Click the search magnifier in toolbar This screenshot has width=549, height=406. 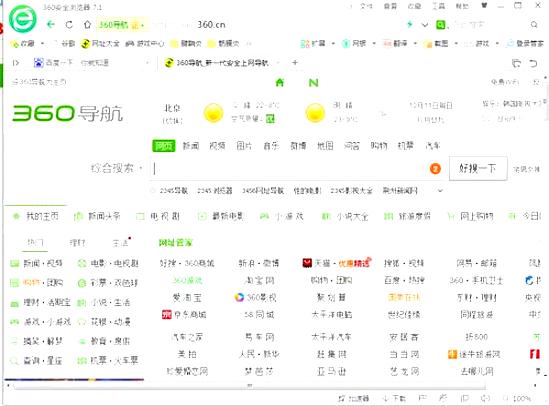[534, 24]
